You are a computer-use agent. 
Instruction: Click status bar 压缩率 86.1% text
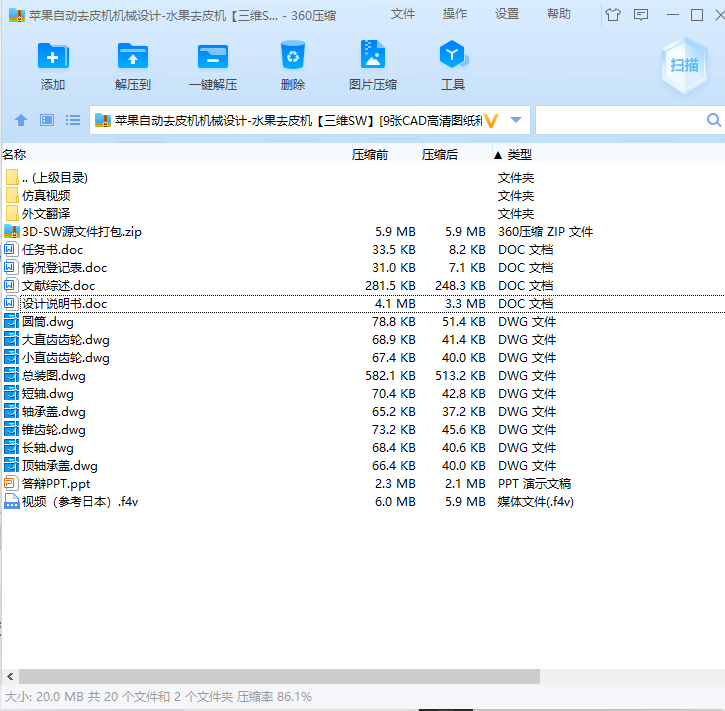275,697
